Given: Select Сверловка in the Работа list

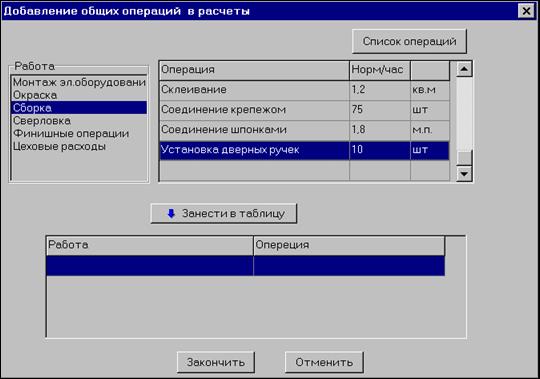Looking at the screenshot, I should 79,120.
